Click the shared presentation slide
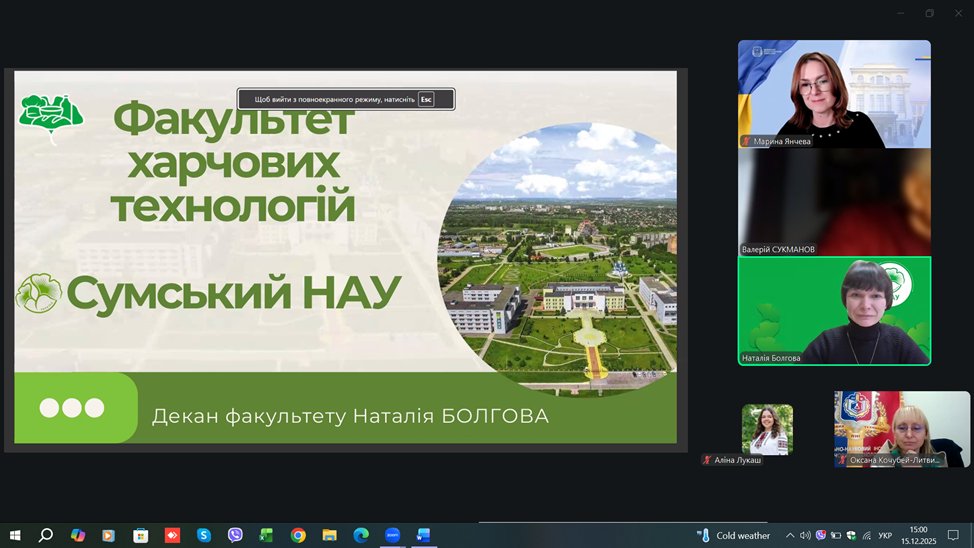Screen dimensions: 974x548 [x=340, y=260]
